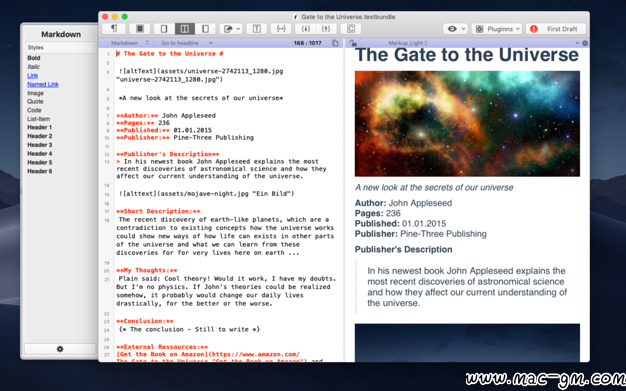The image size is (626, 391).
Task: Click the boxed C toolbar icon
Action: point(351,29)
